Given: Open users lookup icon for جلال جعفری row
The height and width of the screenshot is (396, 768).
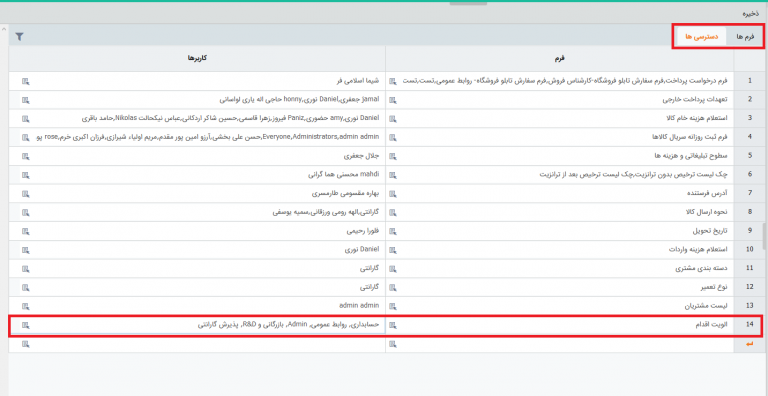Looking at the screenshot, I should tap(25, 156).
